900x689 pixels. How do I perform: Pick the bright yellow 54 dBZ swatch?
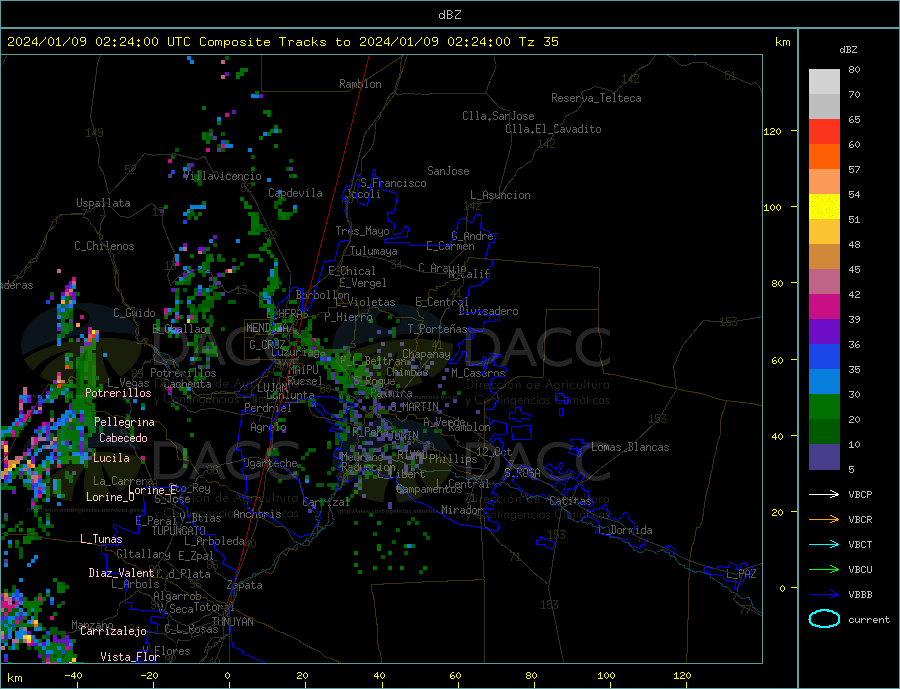point(824,206)
